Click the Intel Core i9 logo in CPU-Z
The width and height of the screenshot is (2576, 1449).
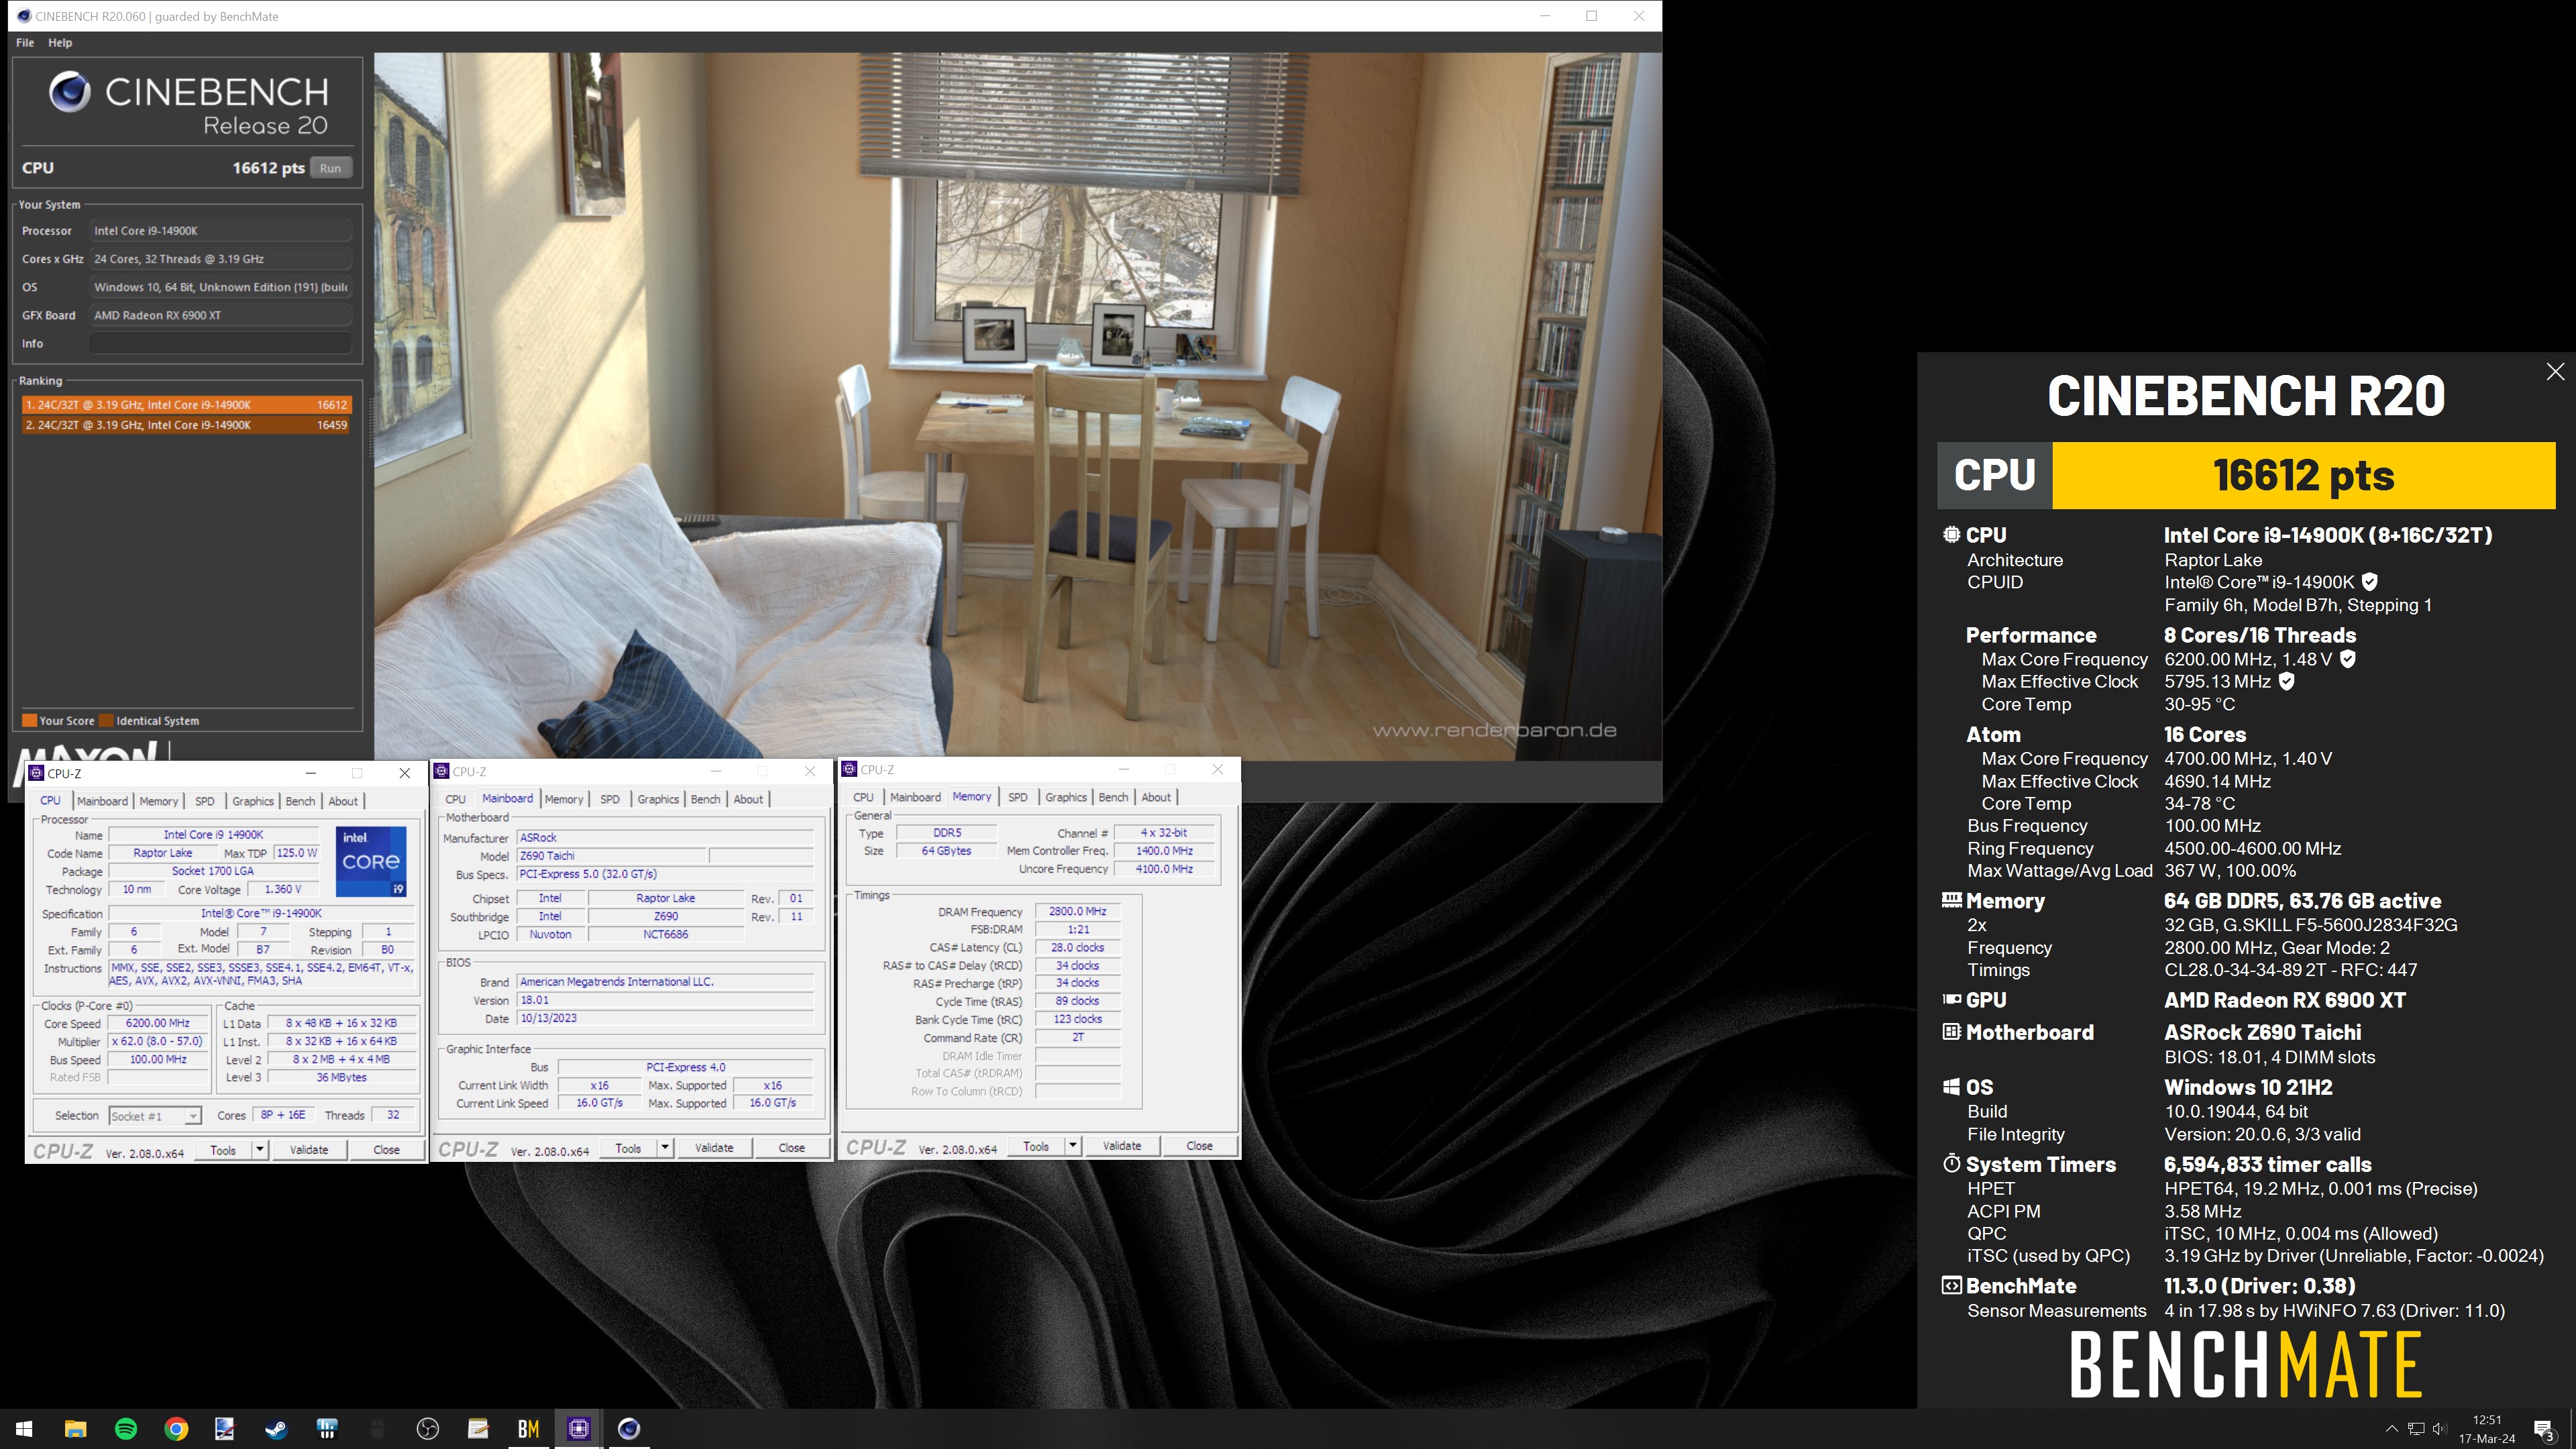[371, 861]
